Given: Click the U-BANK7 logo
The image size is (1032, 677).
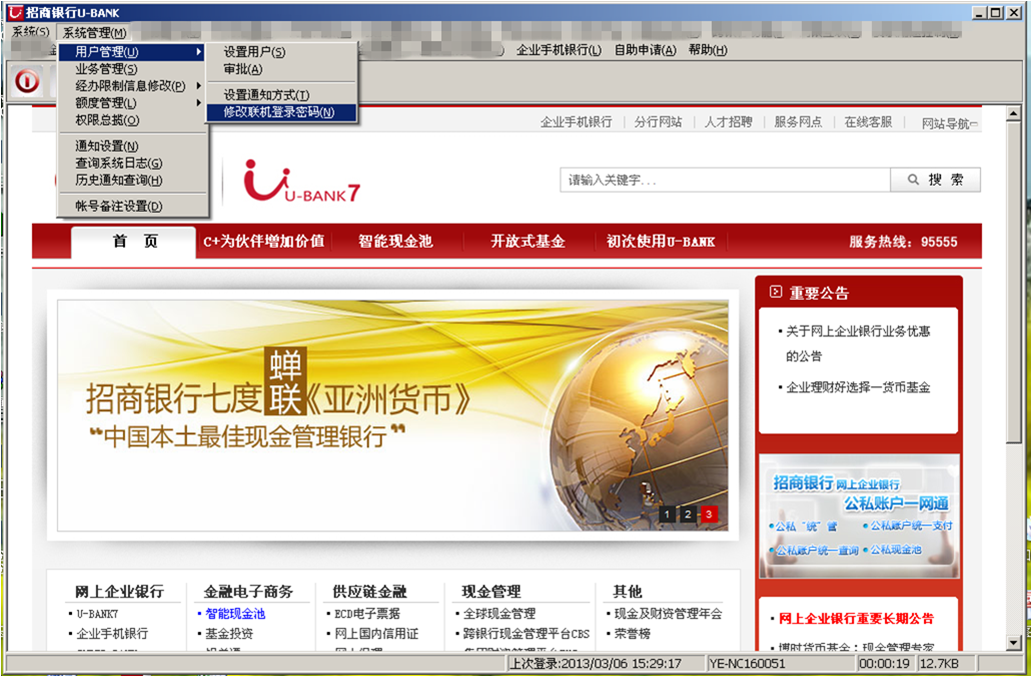Looking at the screenshot, I should pyautogui.click(x=301, y=180).
